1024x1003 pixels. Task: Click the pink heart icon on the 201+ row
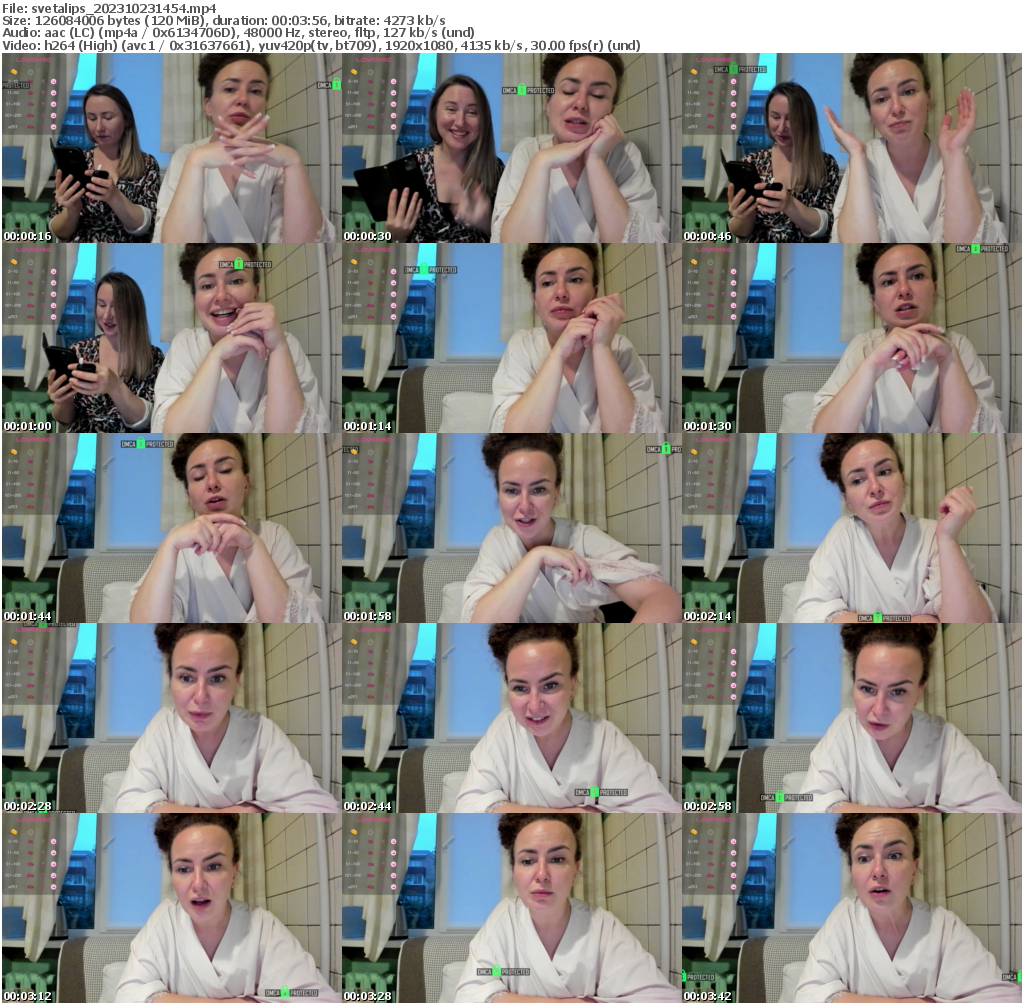pyautogui.click(x=53, y=127)
